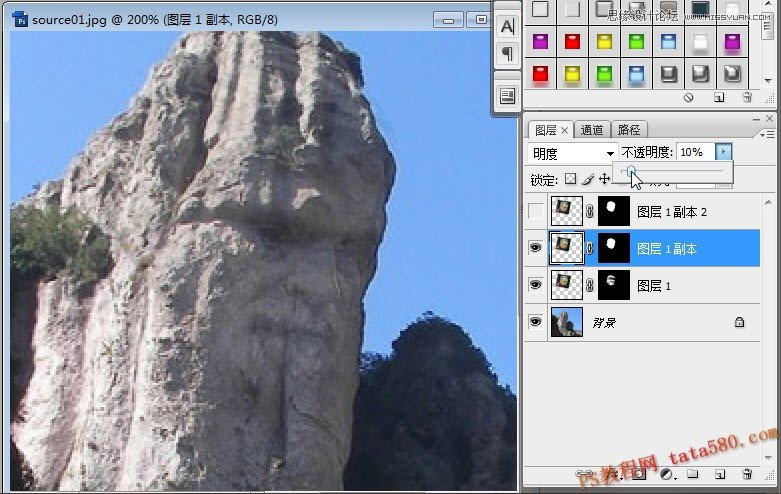Image resolution: width=781 pixels, height=494 pixels.
Task: Toggle the opacity slider arrow button
Action: pyautogui.click(x=723, y=152)
